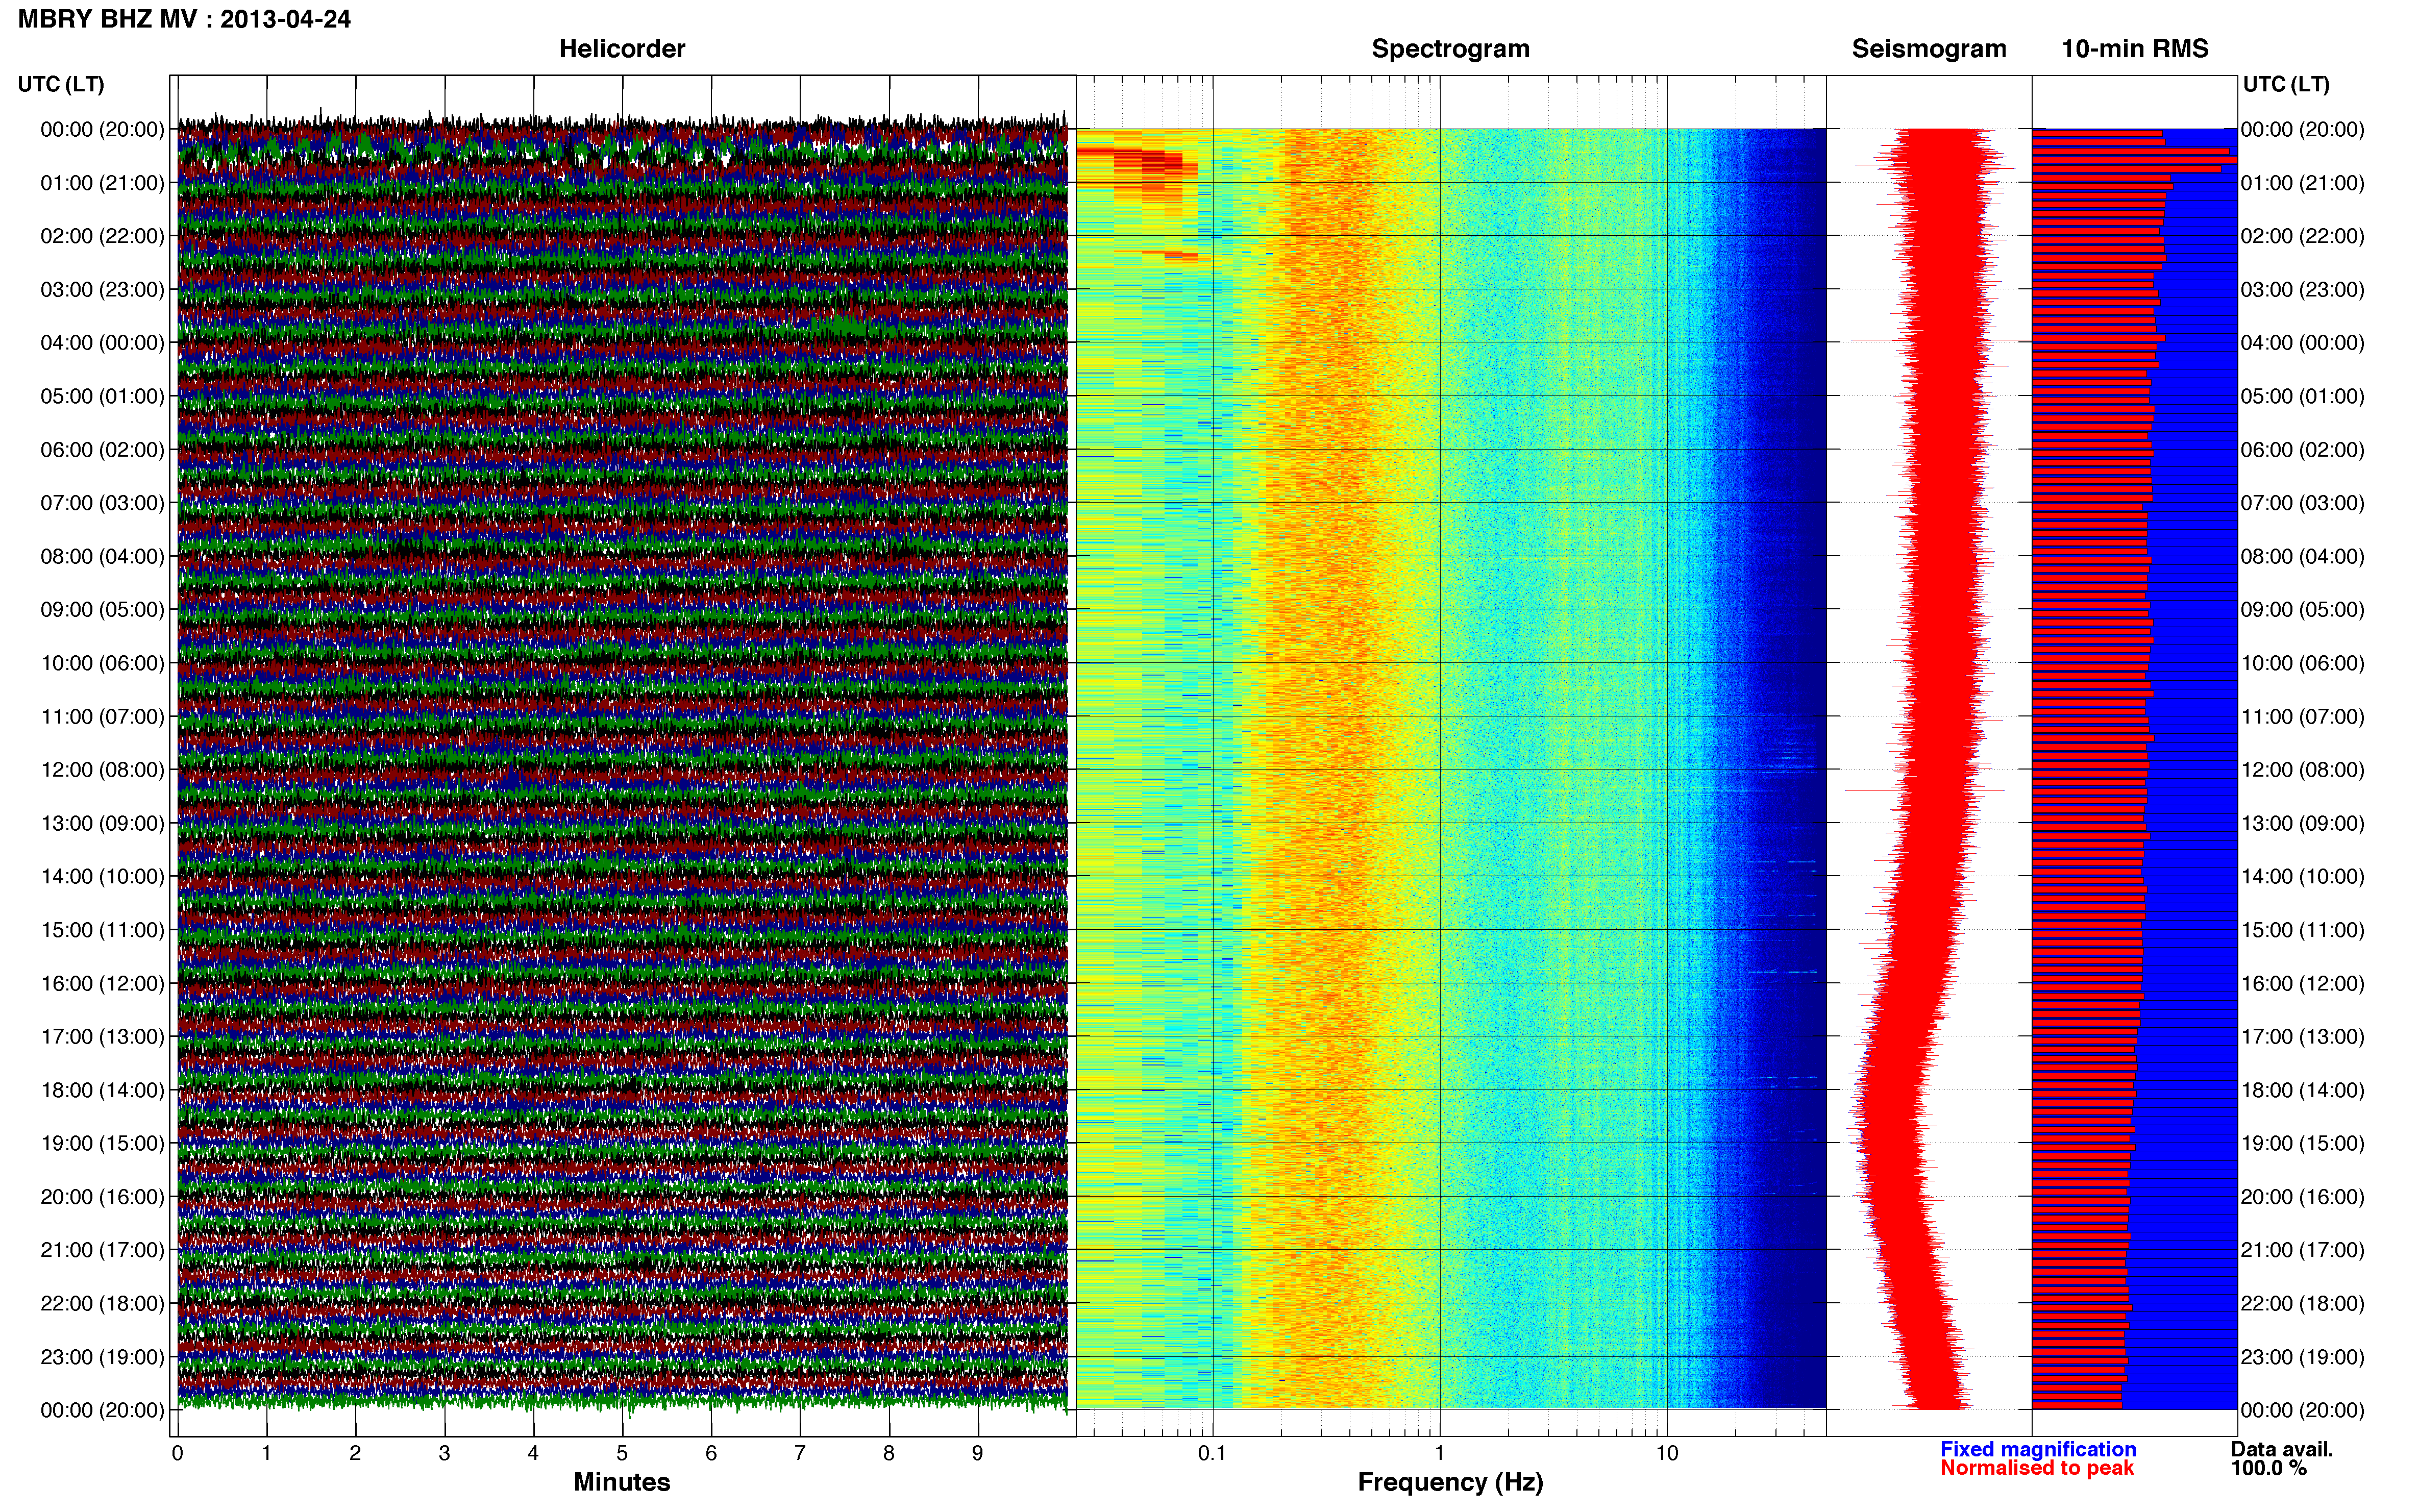Click left time label 23:00 (19:00)
This screenshot has width=2419, height=1512.
point(102,1357)
